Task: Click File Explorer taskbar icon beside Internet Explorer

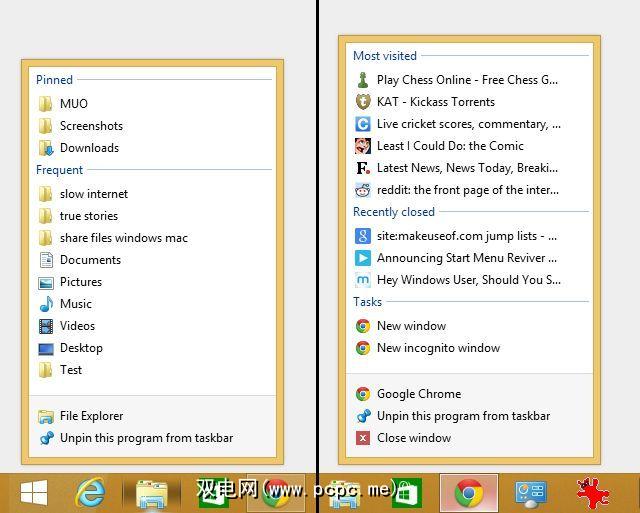Action: tap(151, 494)
